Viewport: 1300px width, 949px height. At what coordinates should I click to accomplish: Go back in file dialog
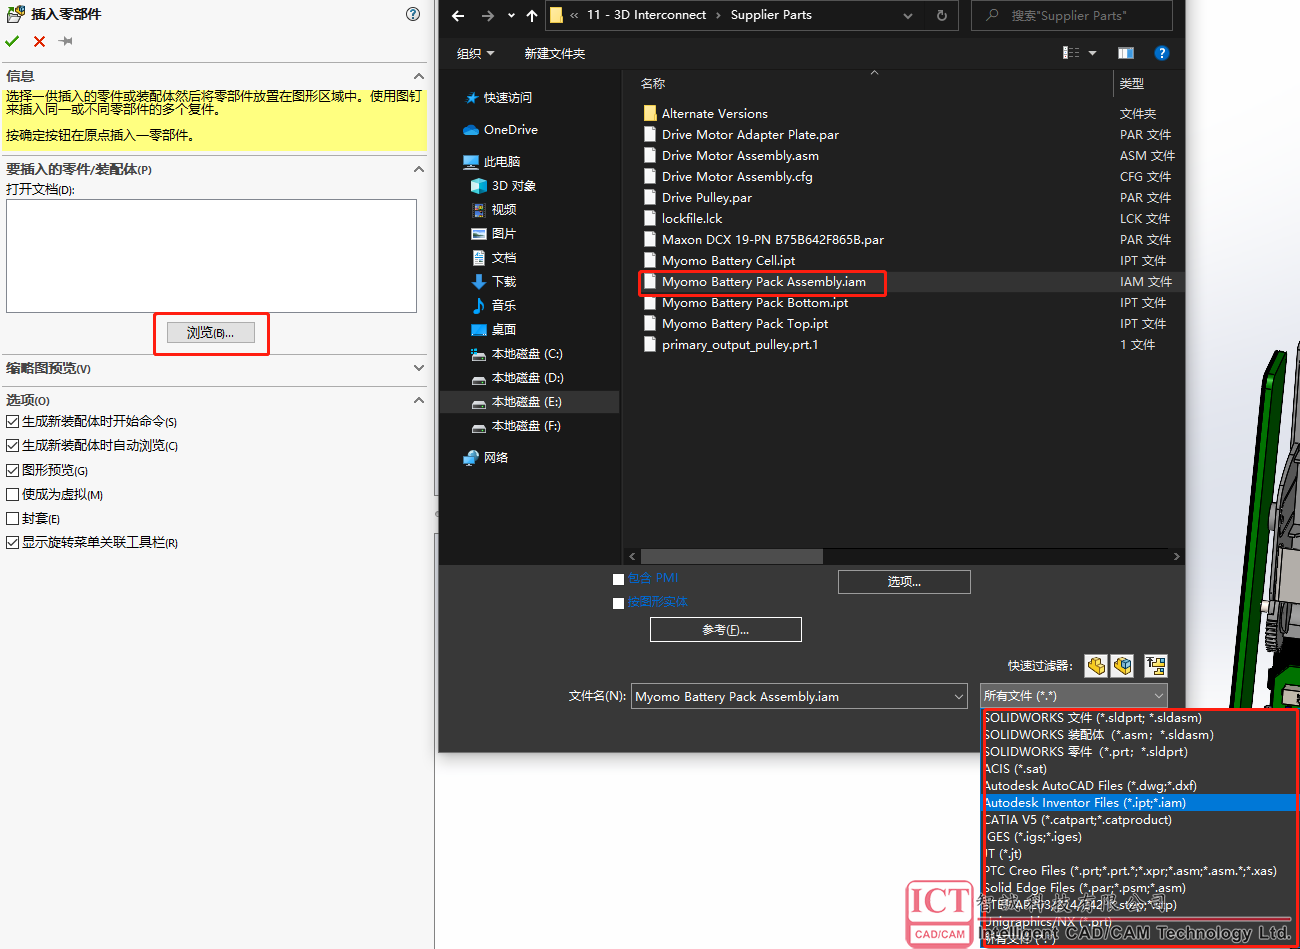(458, 15)
